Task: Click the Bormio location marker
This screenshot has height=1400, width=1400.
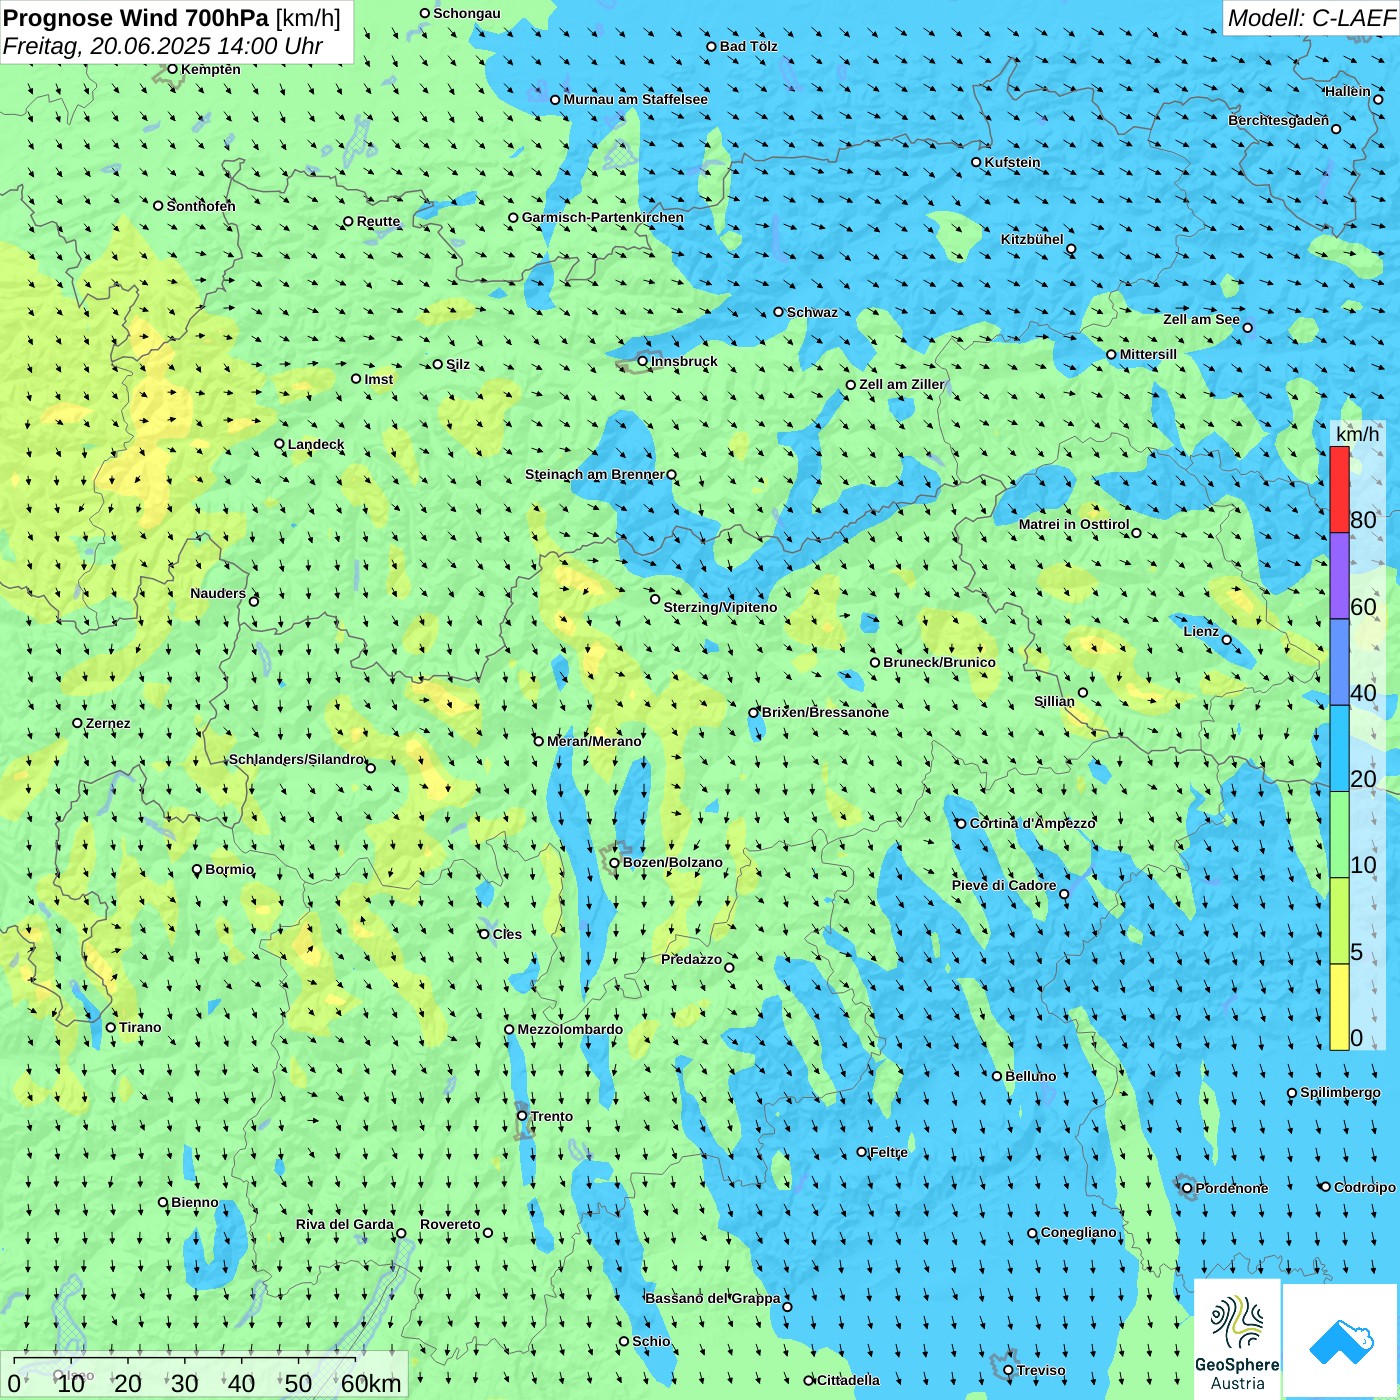Action: (197, 870)
